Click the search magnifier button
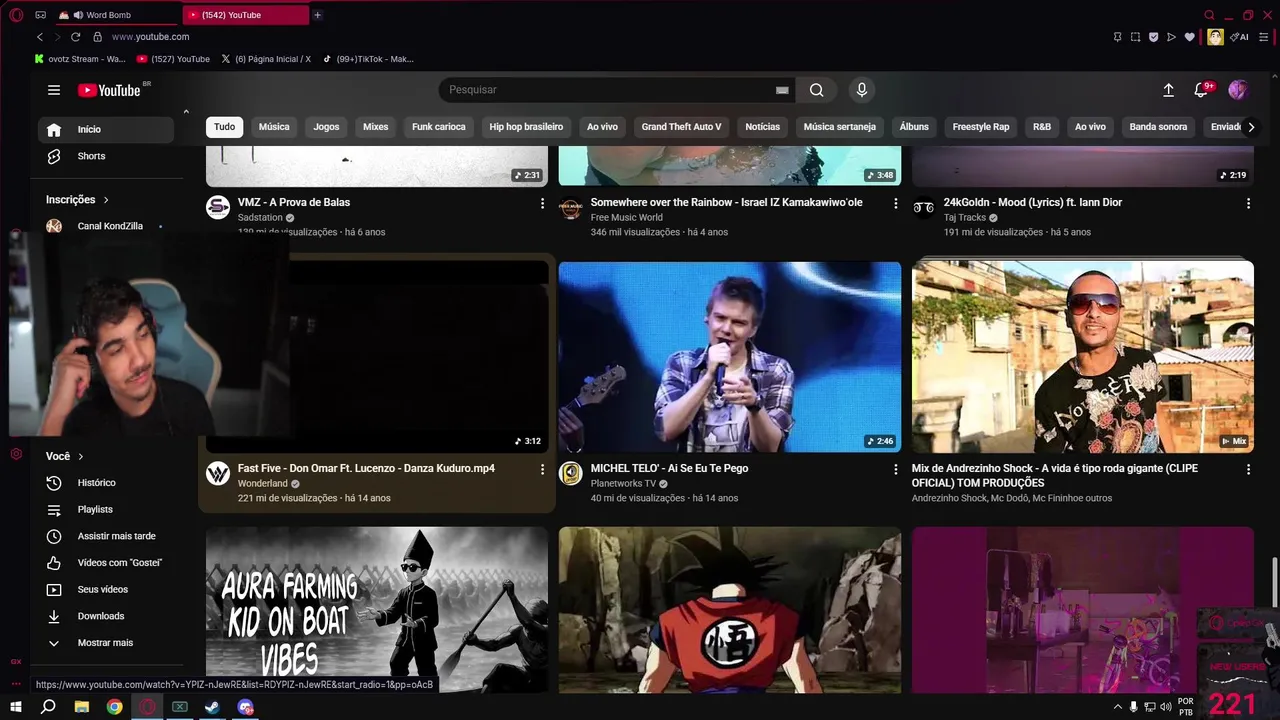The height and width of the screenshot is (720, 1280). [817, 90]
